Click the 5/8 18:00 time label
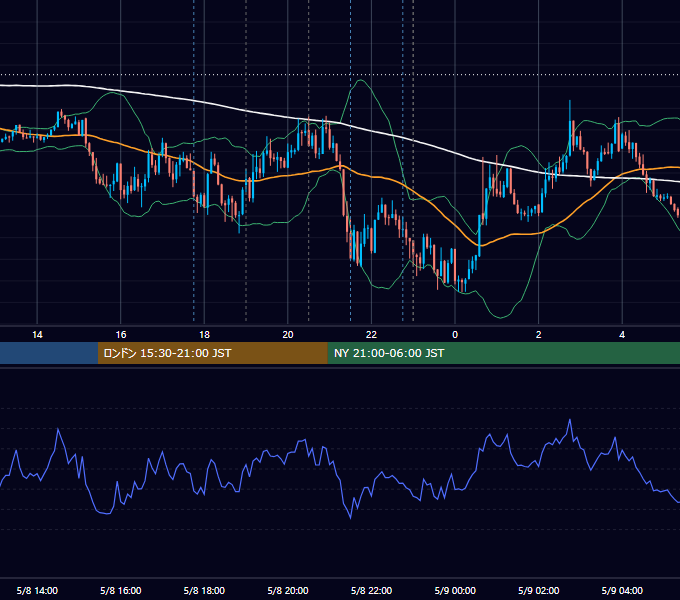Image resolution: width=680 pixels, height=600 pixels. [204, 590]
